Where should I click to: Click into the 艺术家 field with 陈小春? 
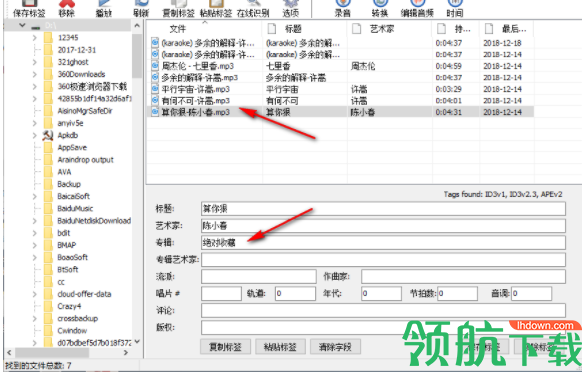pyautogui.click(x=383, y=226)
